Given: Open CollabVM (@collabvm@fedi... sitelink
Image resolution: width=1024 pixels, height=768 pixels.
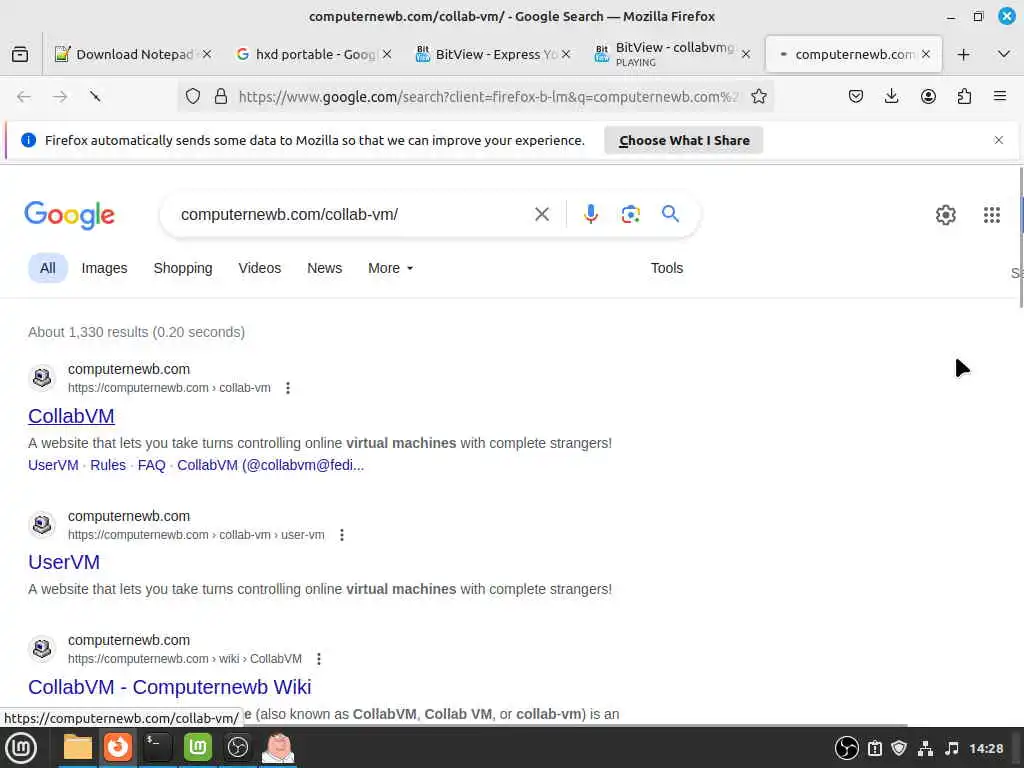Looking at the screenshot, I should (270, 465).
